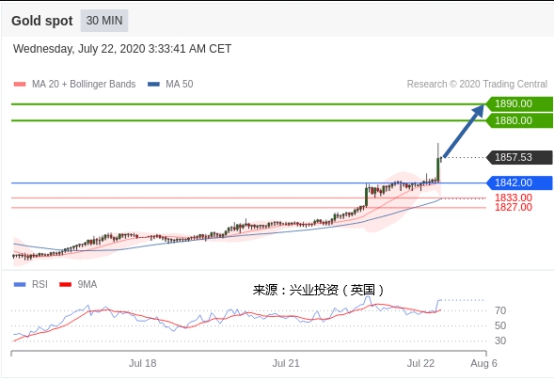Click the 来源：兴业投资（英国） source caption
This screenshot has width=554, height=380.
[318, 290]
